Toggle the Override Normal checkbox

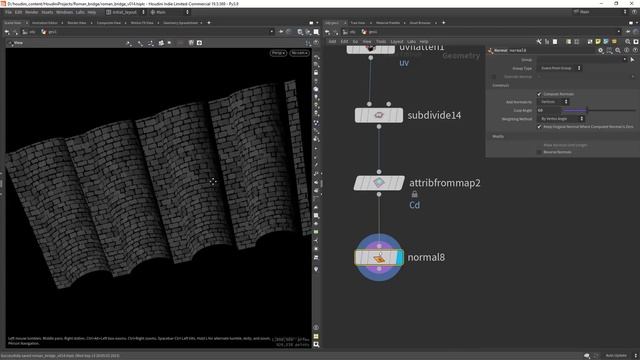[x=494, y=77]
